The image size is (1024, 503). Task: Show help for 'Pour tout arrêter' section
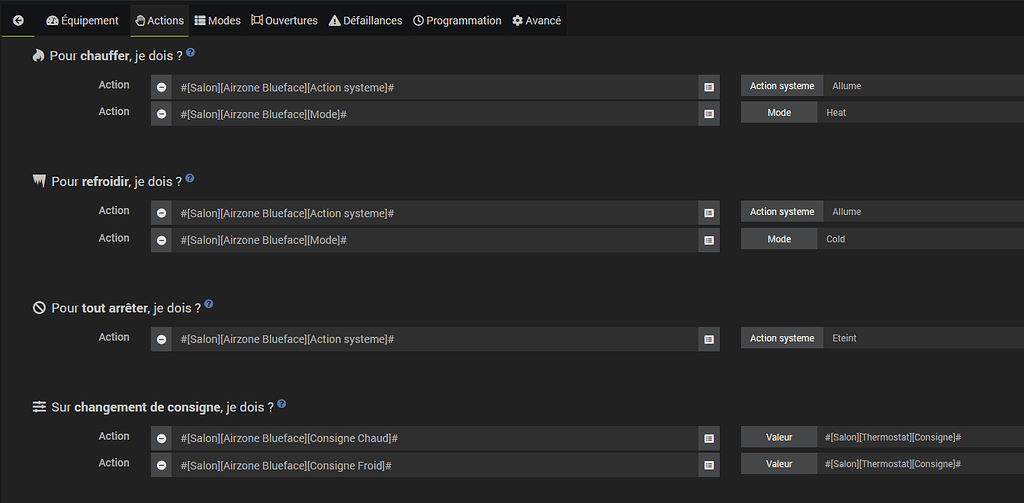coord(209,304)
